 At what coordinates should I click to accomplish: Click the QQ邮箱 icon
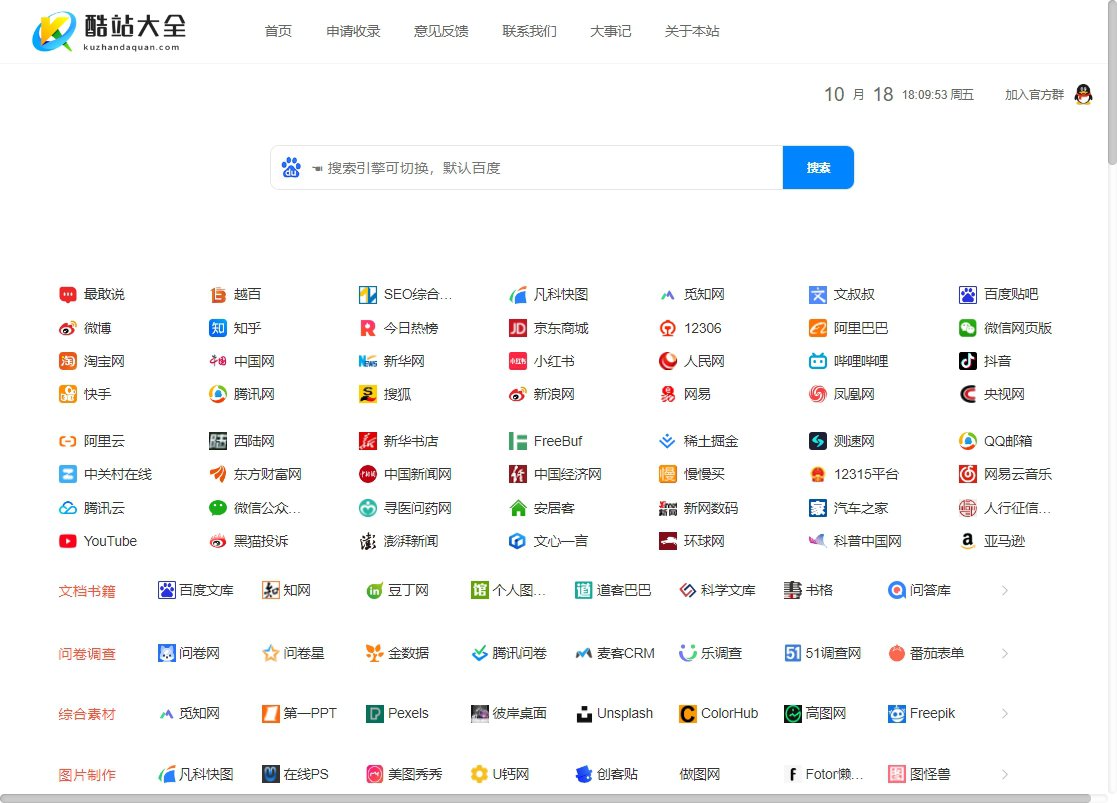click(x=967, y=442)
